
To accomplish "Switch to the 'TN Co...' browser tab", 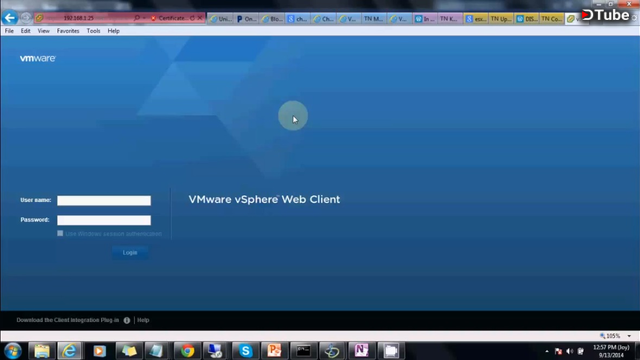I will 551,19.
